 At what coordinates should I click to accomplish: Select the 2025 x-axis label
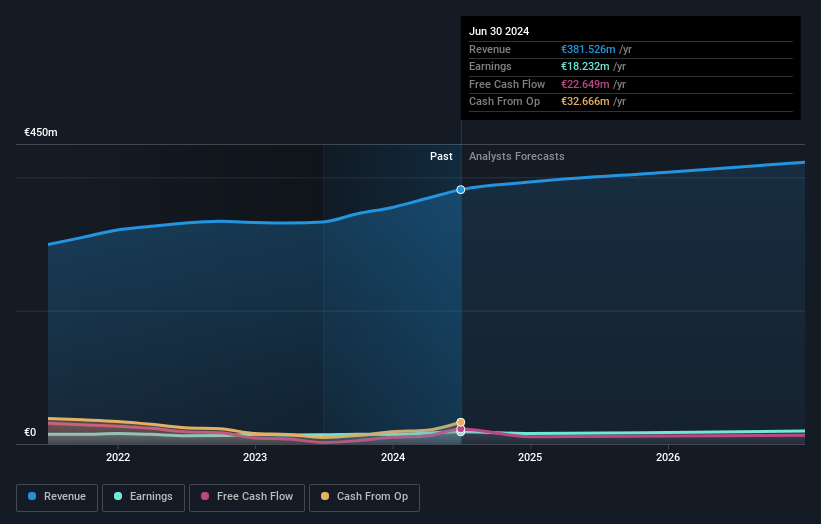pos(530,457)
